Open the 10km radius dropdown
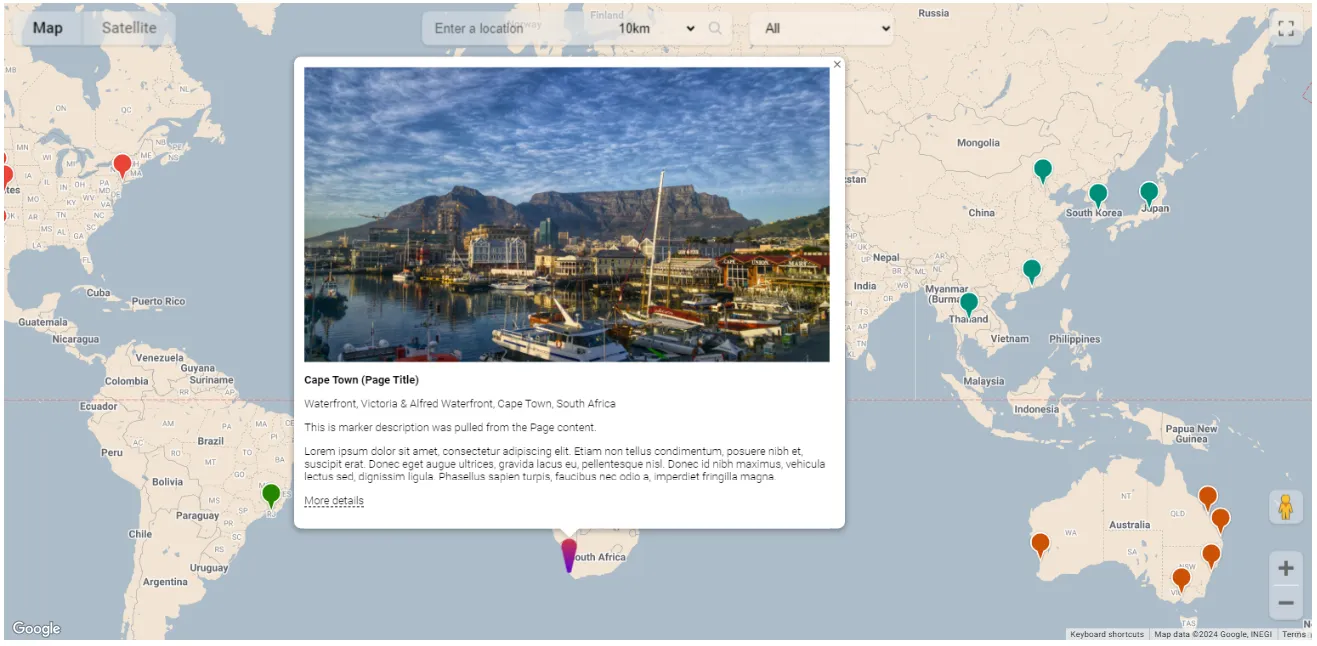Screen dimensions: 1317x646 point(655,28)
